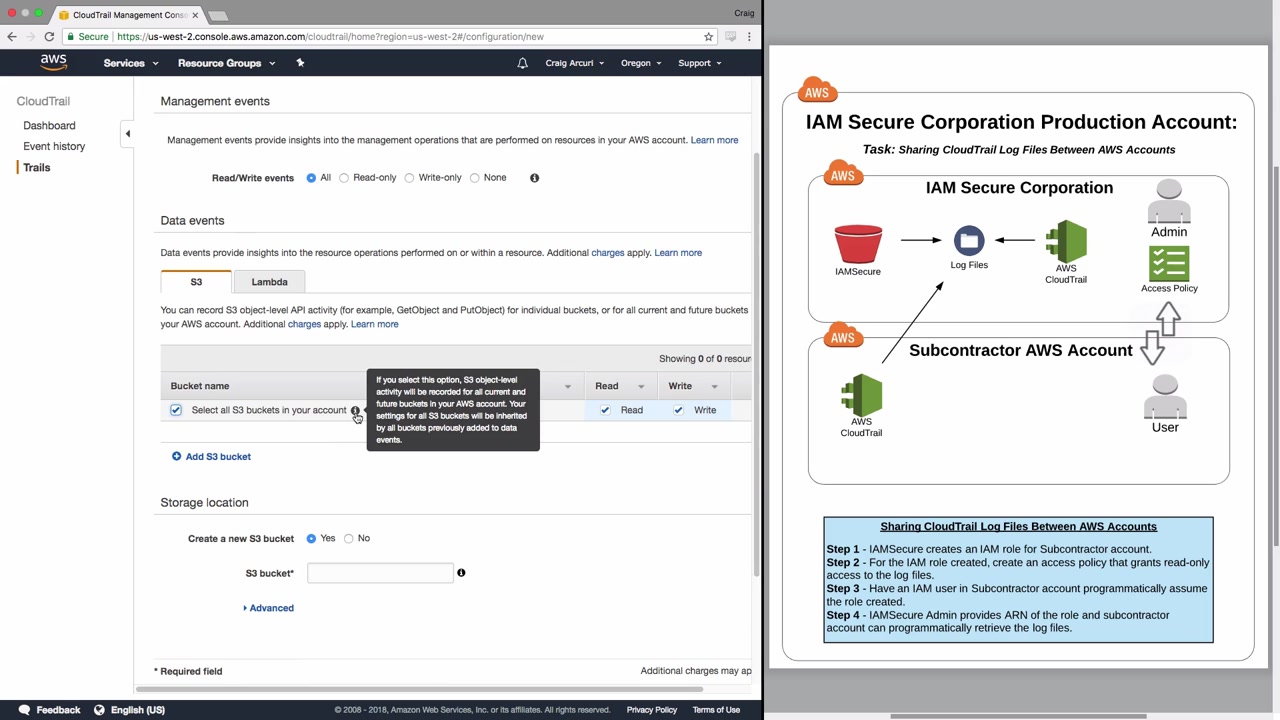This screenshot has height=720, width=1280.
Task: Click the AWS logo home icon
Action: [54, 62]
